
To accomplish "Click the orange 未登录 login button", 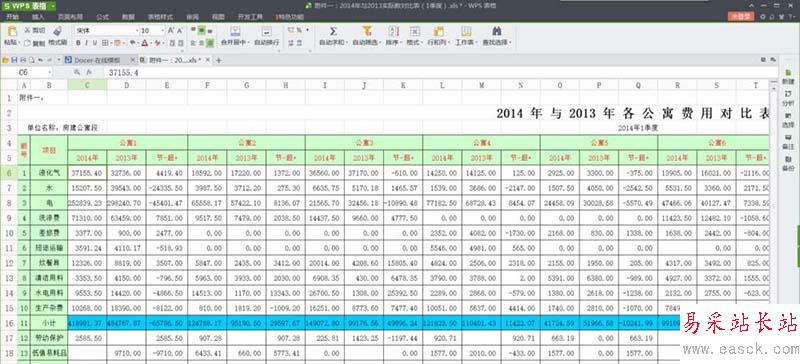I will [740, 17].
